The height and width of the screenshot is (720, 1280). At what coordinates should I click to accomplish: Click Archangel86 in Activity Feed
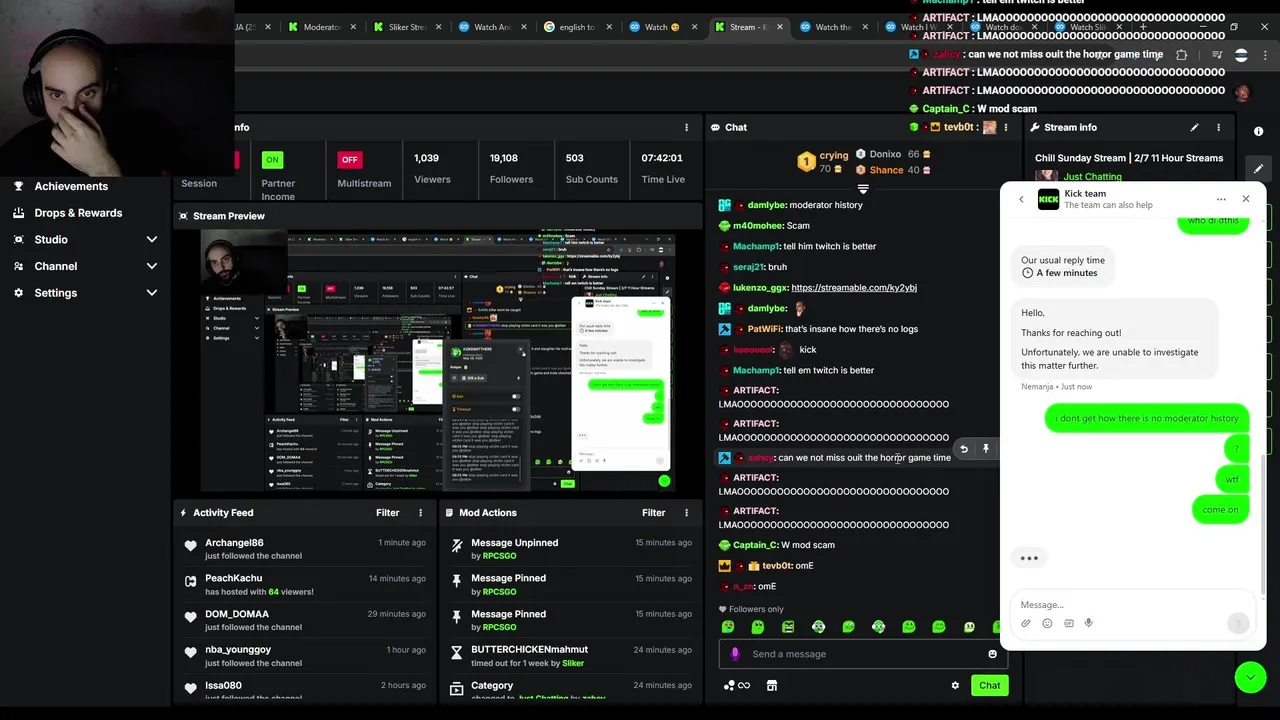pos(234,543)
